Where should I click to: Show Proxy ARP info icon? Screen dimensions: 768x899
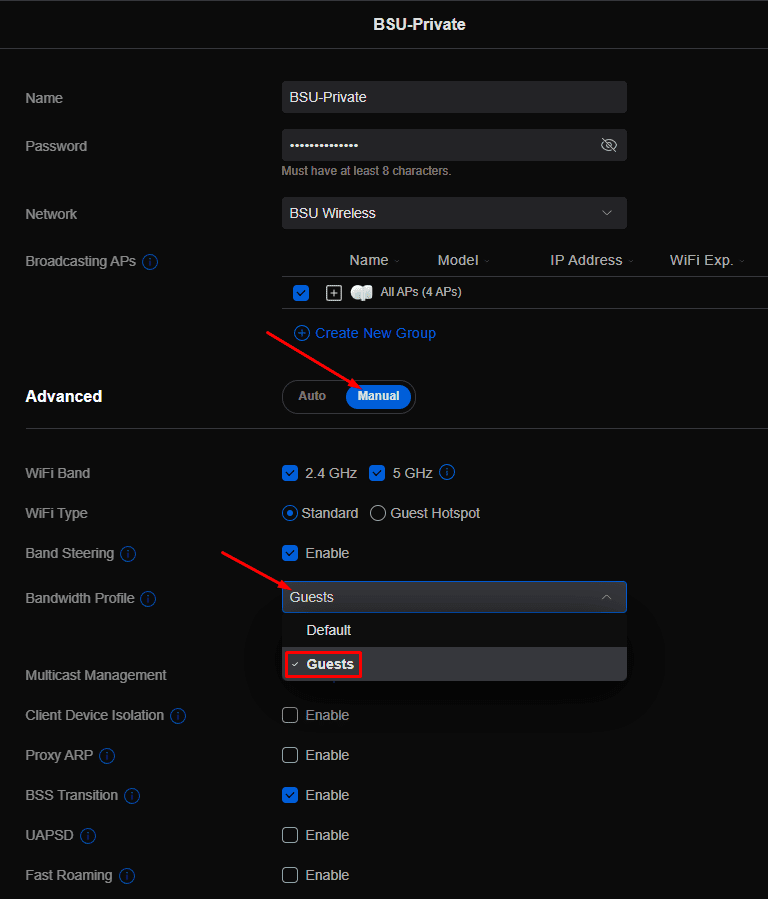coord(107,756)
